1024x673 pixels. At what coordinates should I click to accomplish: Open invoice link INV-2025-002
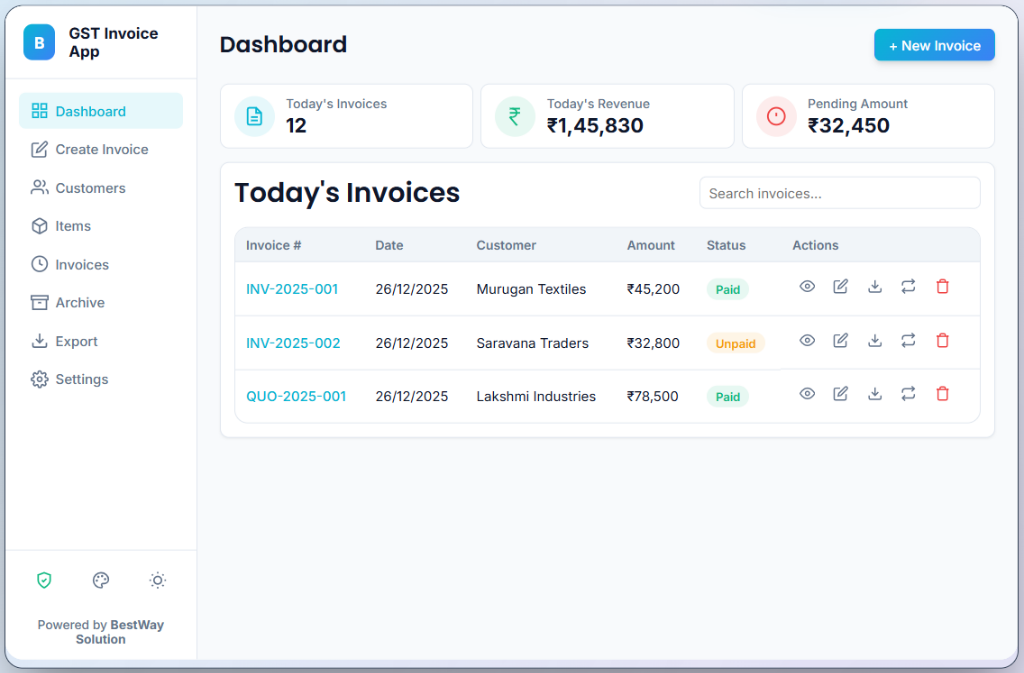point(293,343)
